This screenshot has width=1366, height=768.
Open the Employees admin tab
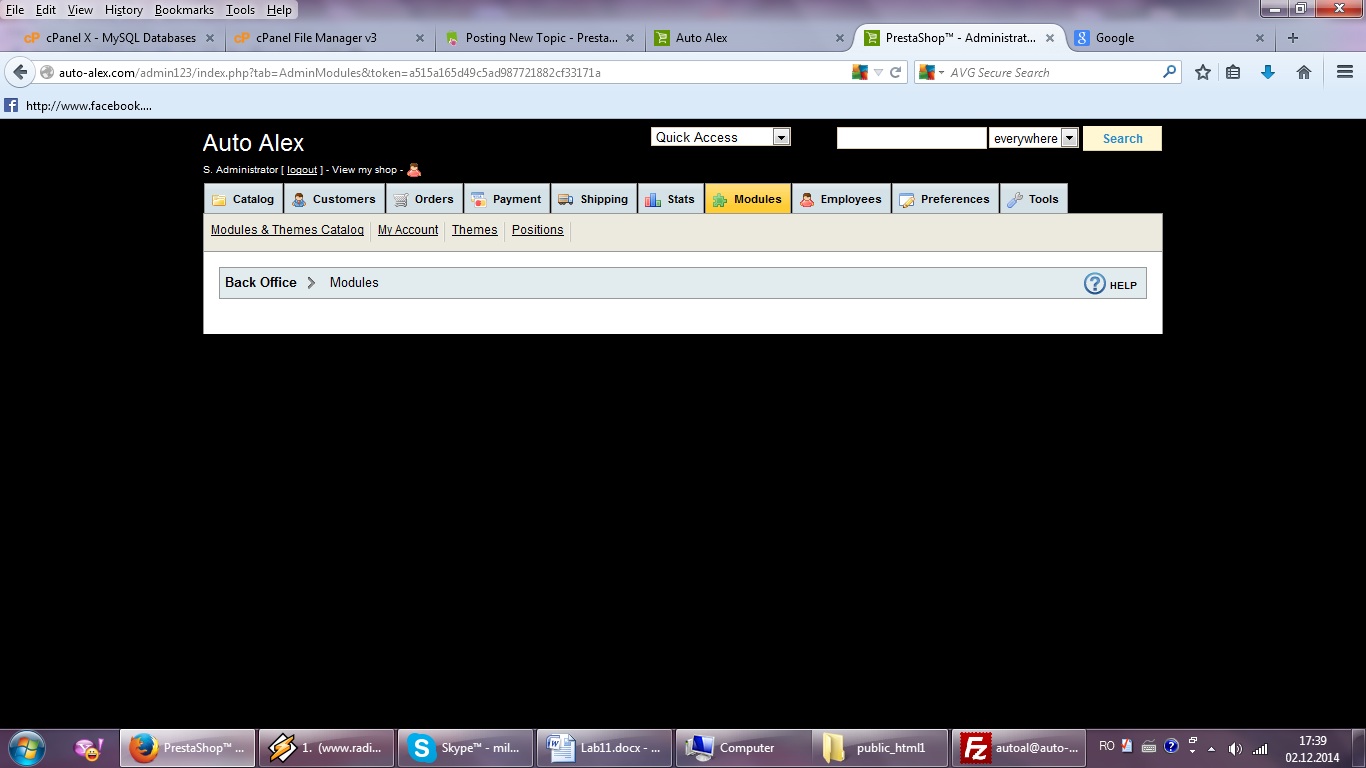pos(841,199)
